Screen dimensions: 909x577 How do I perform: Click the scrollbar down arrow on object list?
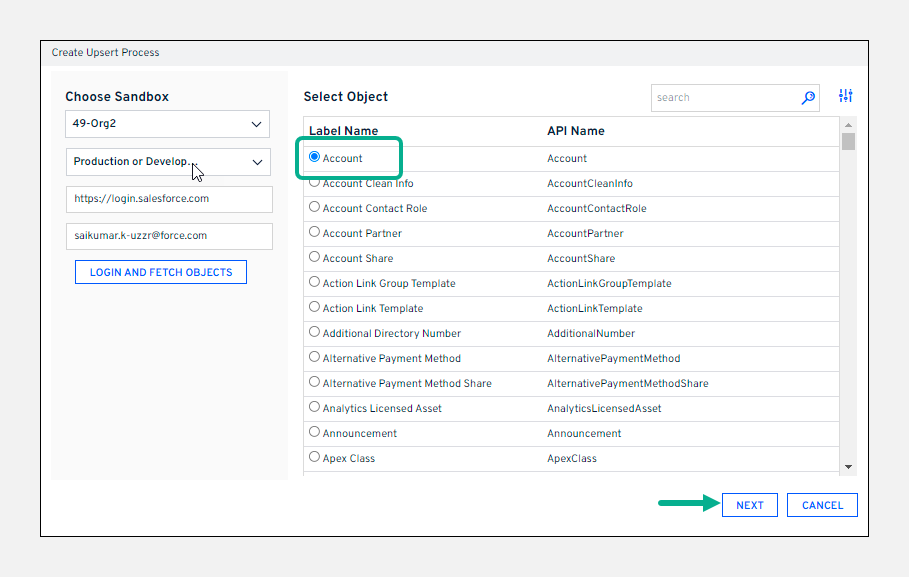point(849,465)
